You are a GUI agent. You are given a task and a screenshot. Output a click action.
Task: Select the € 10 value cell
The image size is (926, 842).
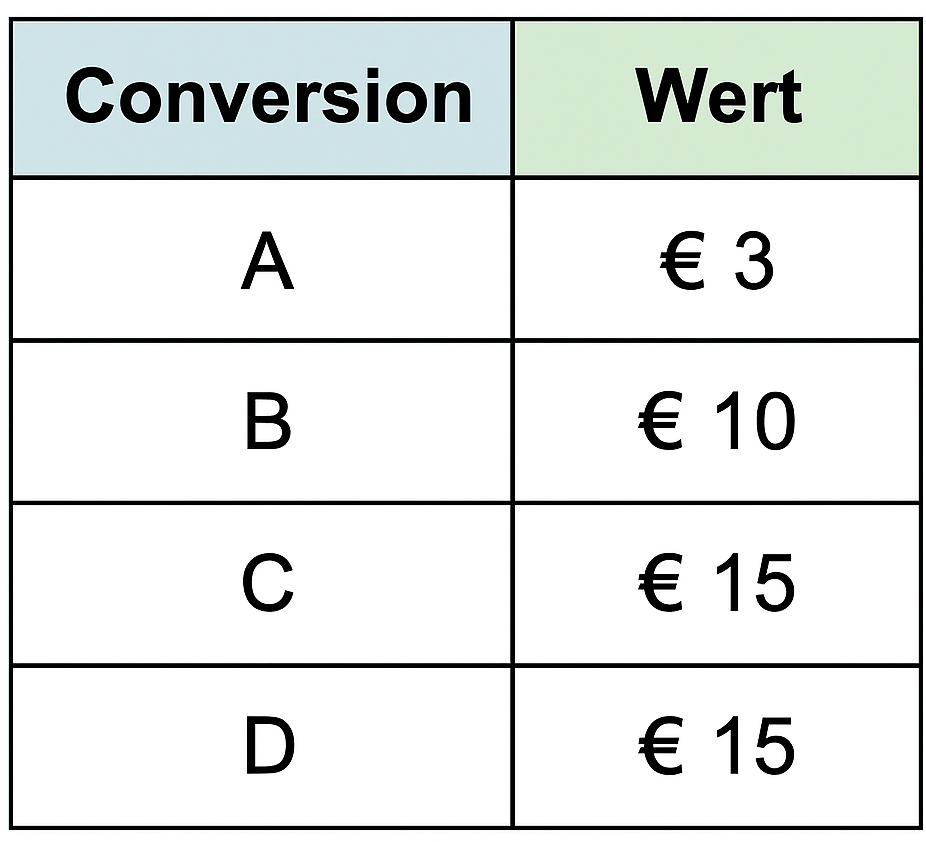(718, 421)
